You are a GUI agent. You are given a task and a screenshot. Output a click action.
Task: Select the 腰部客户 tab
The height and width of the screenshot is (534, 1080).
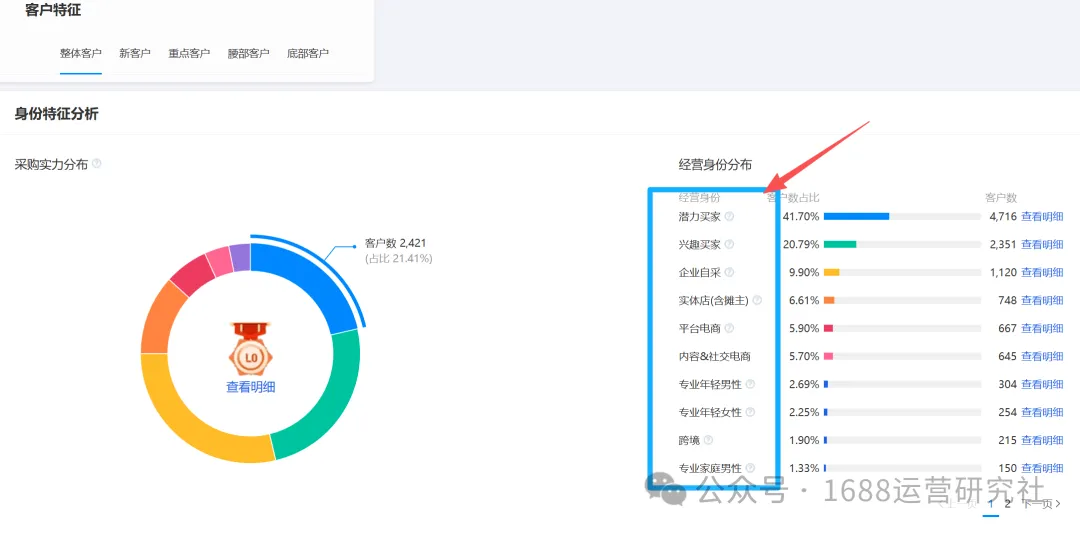pyautogui.click(x=249, y=54)
